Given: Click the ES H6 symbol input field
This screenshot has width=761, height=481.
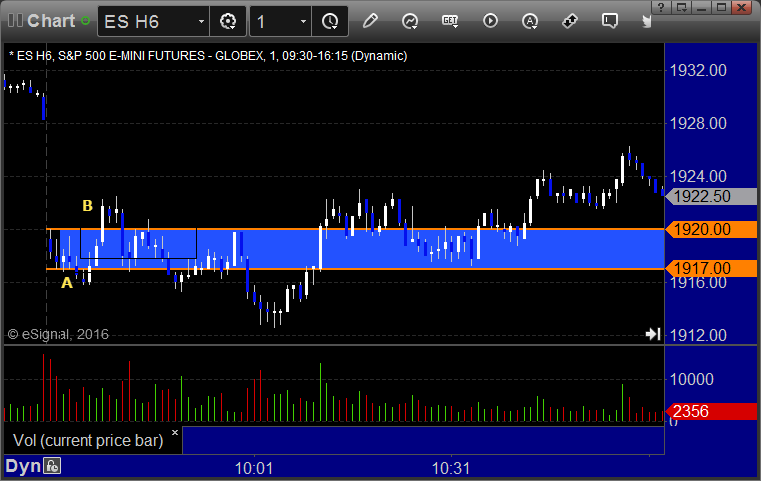Looking at the screenshot, I should tap(153, 21).
